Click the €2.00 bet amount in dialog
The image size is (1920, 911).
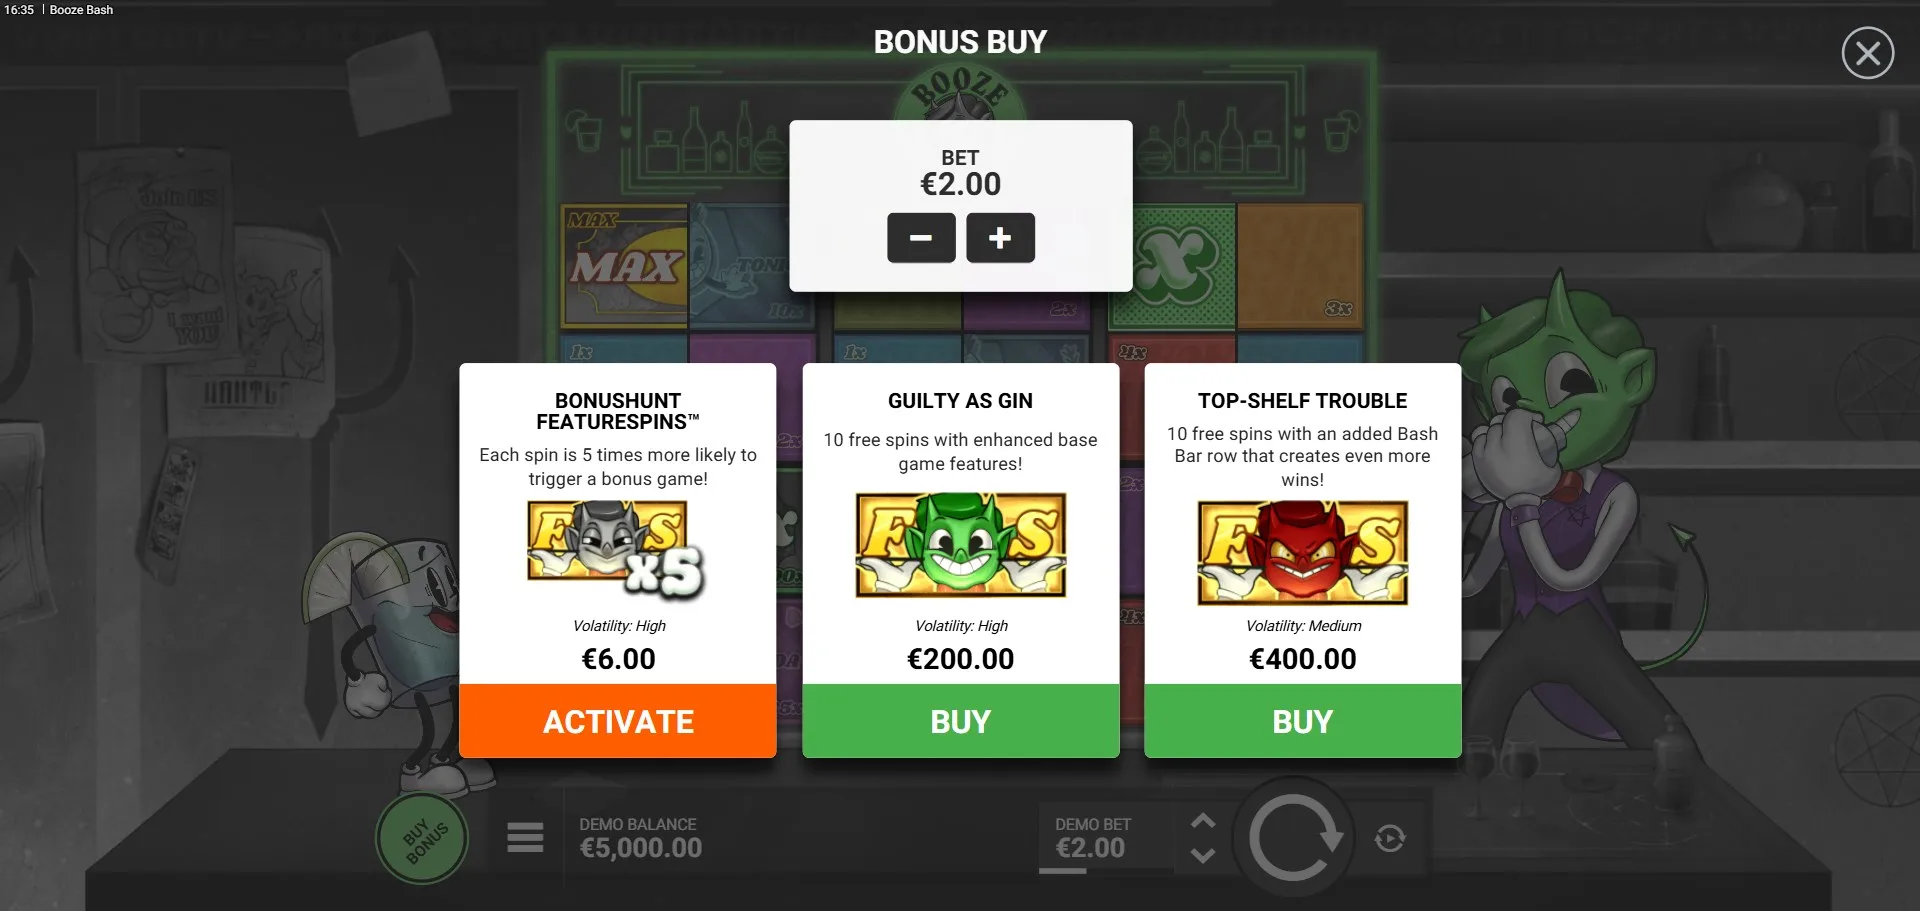pyautogui.click(x=960, y=184)
